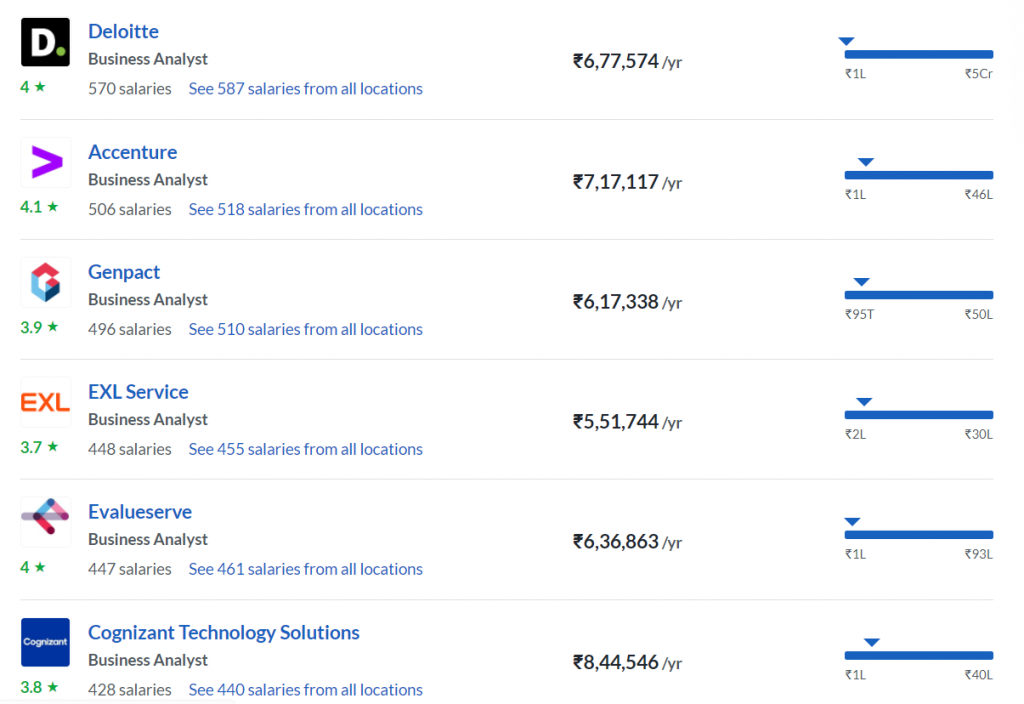Click the Cognizant blue logo

(x=45, y=643)
